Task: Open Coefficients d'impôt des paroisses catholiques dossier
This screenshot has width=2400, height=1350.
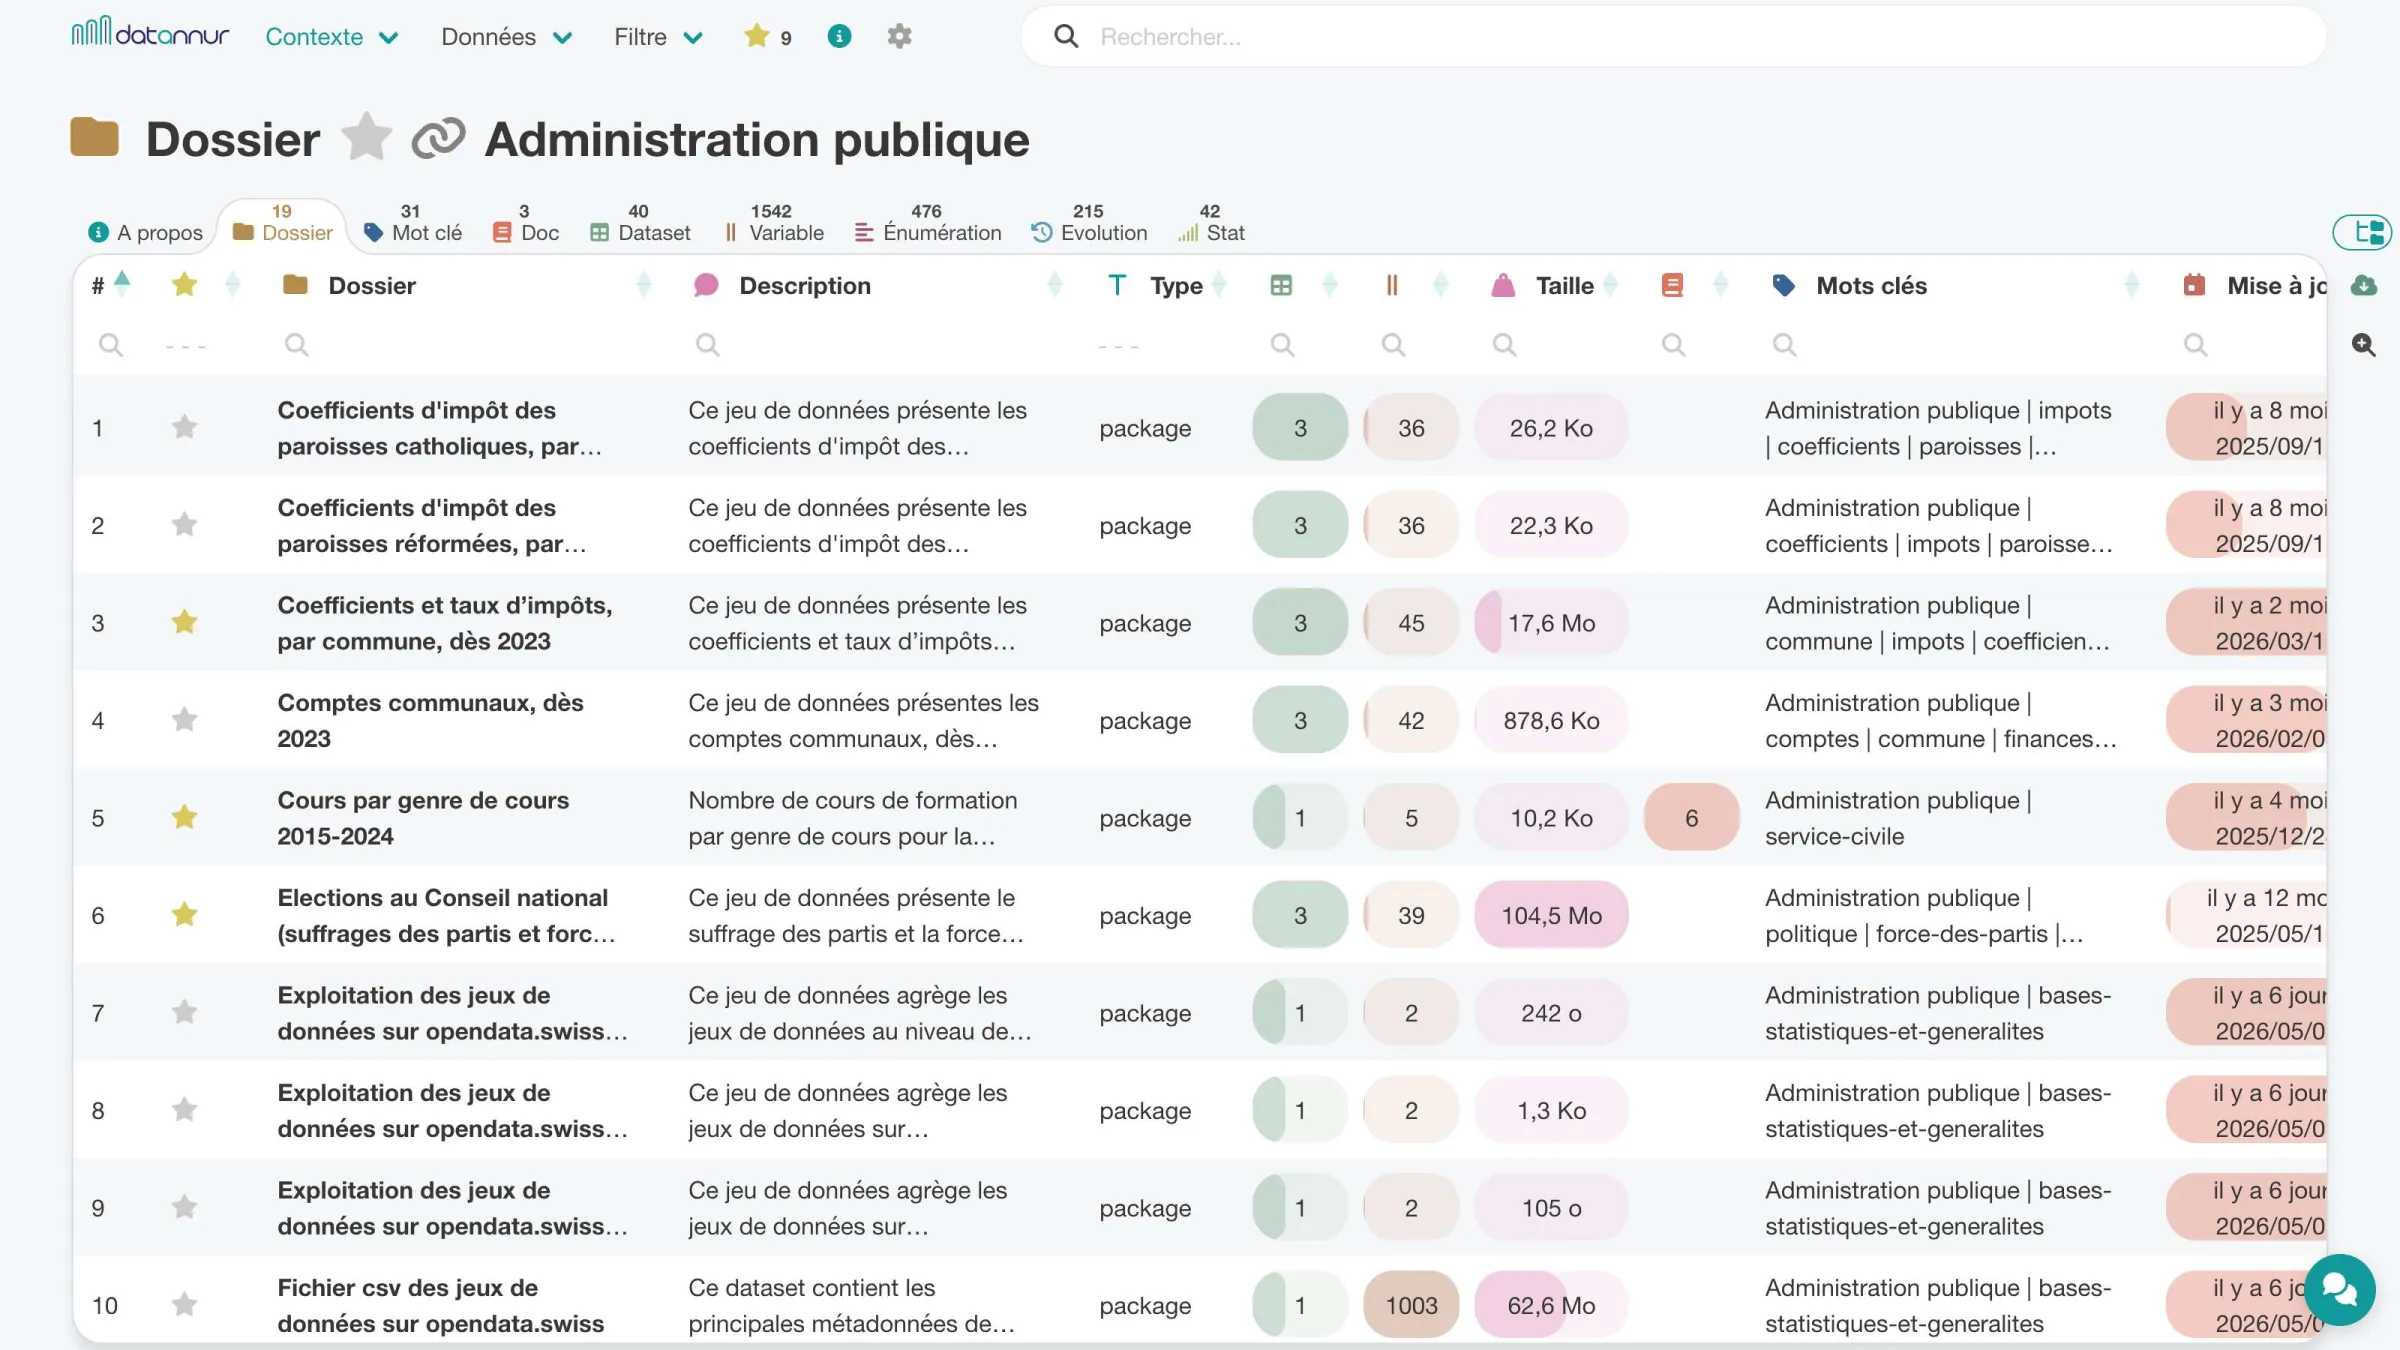Action: tap(440, 428)
